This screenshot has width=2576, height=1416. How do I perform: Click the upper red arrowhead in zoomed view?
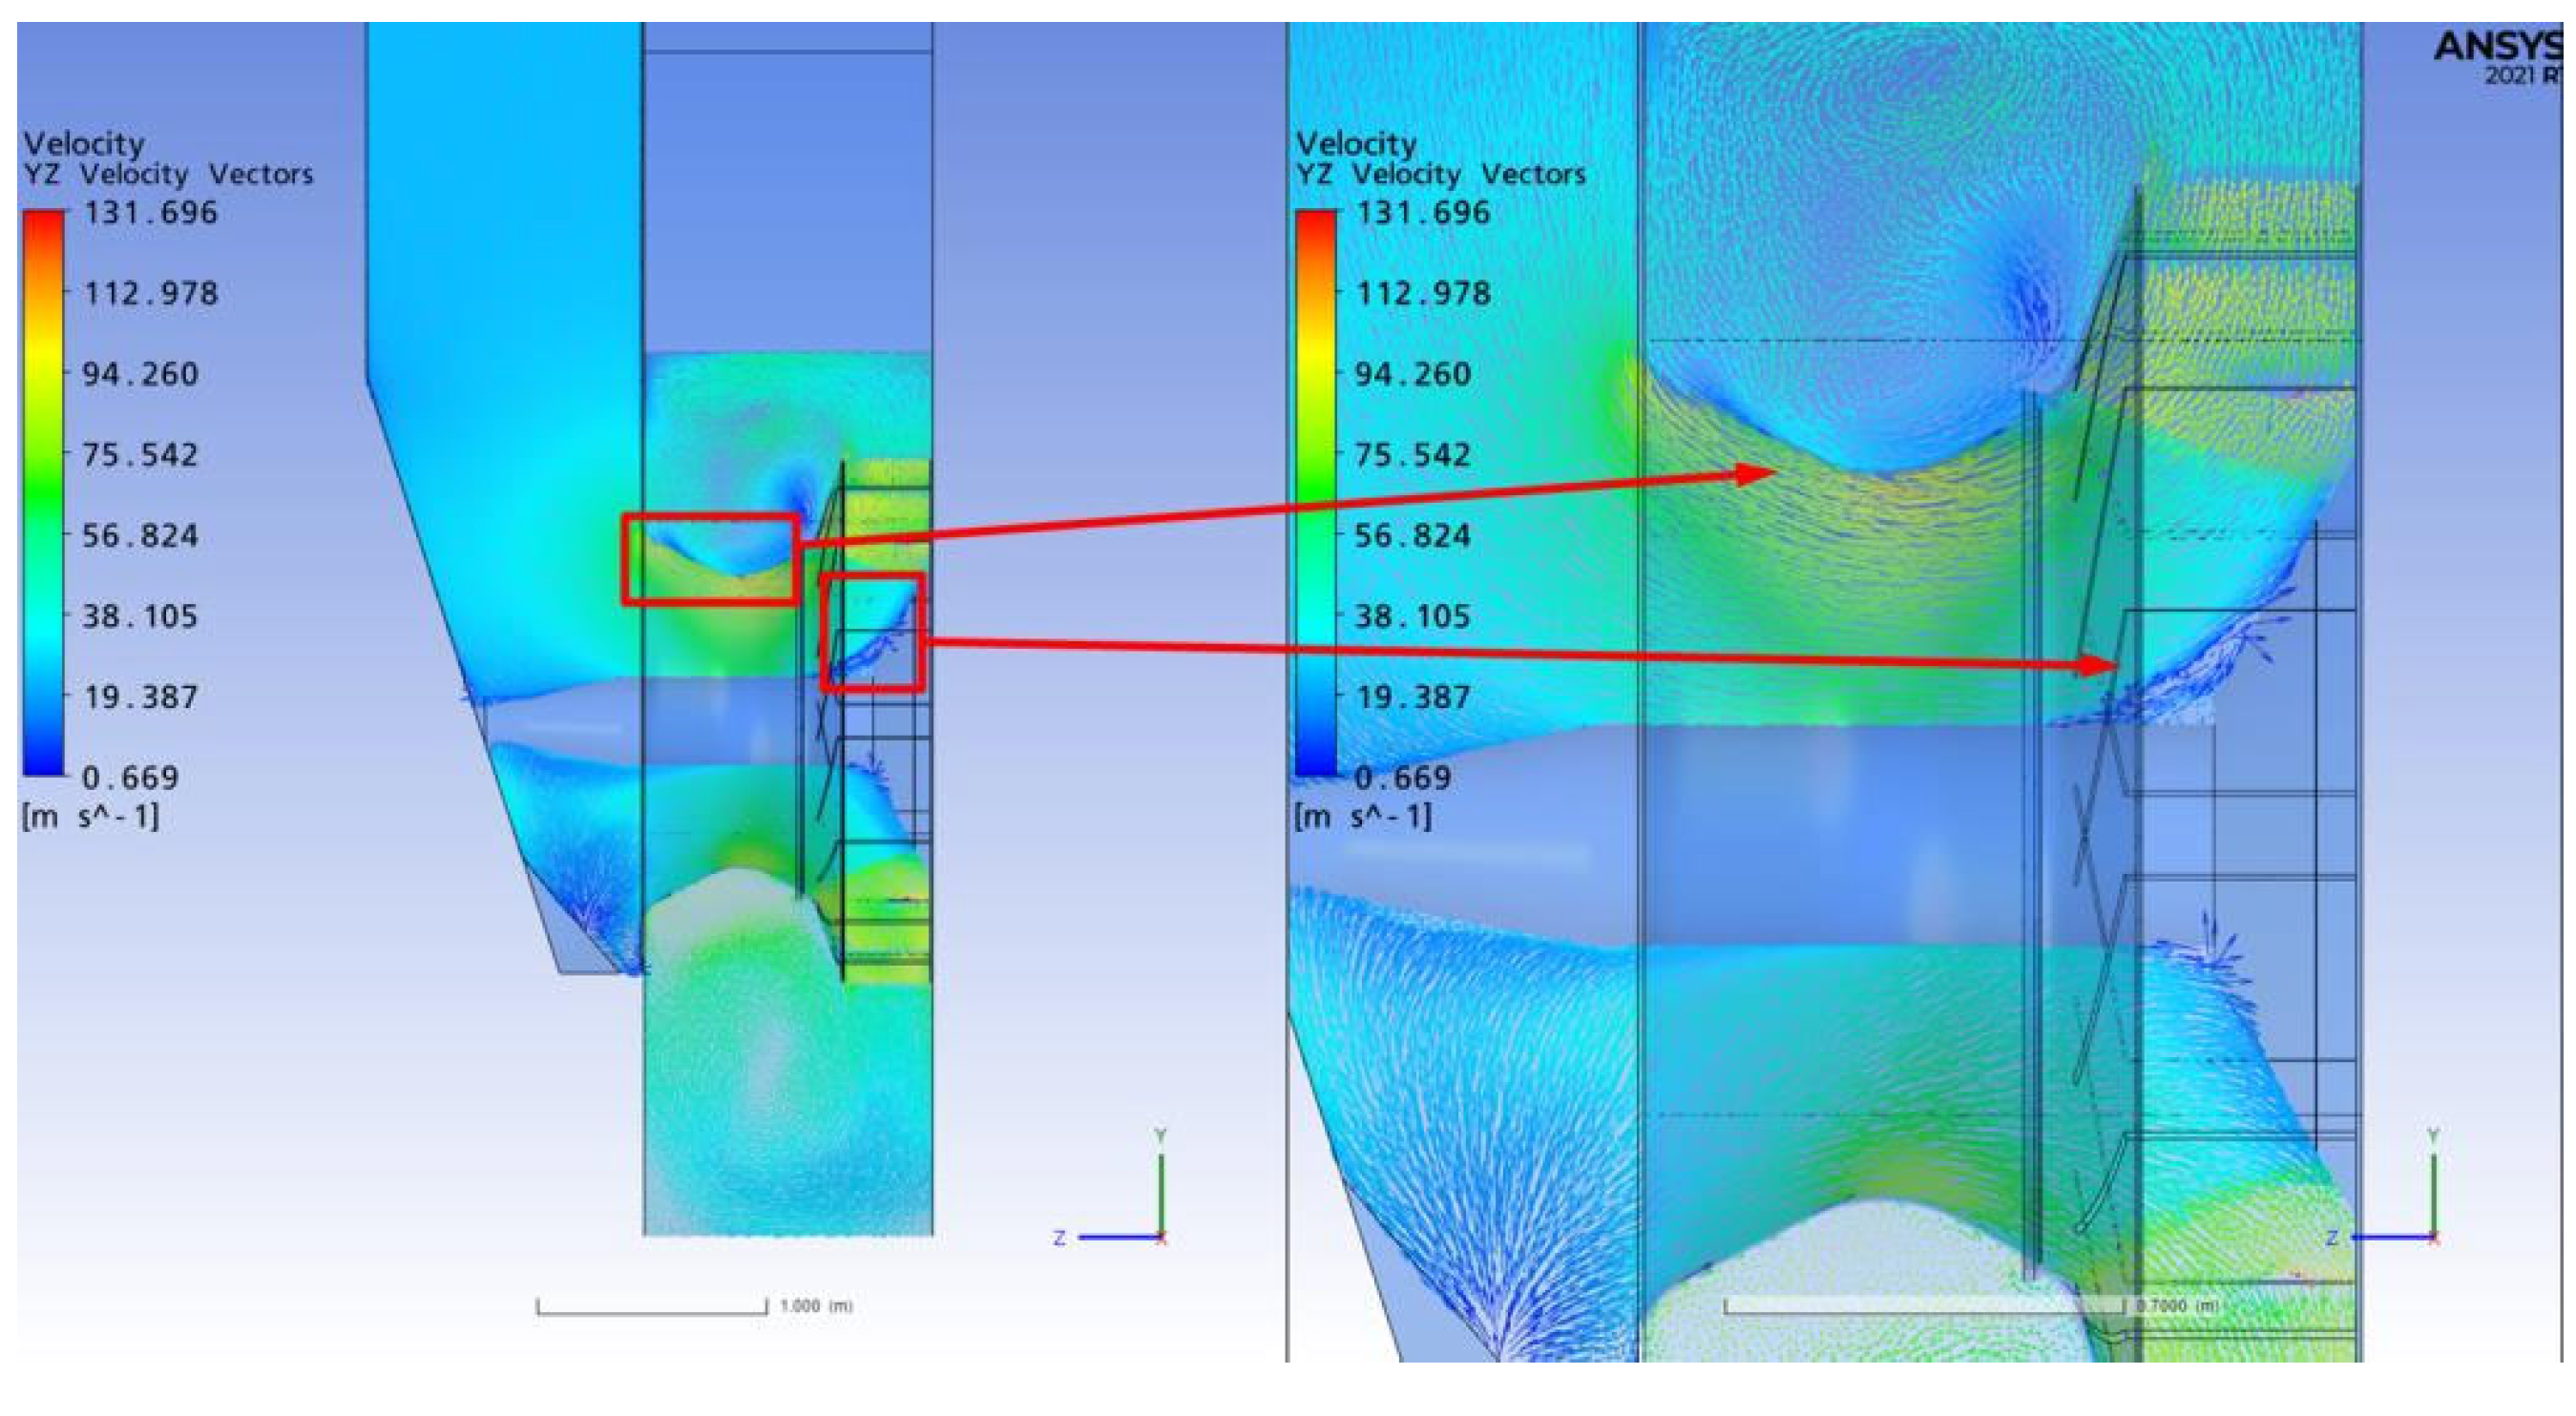coord(1755,473)
